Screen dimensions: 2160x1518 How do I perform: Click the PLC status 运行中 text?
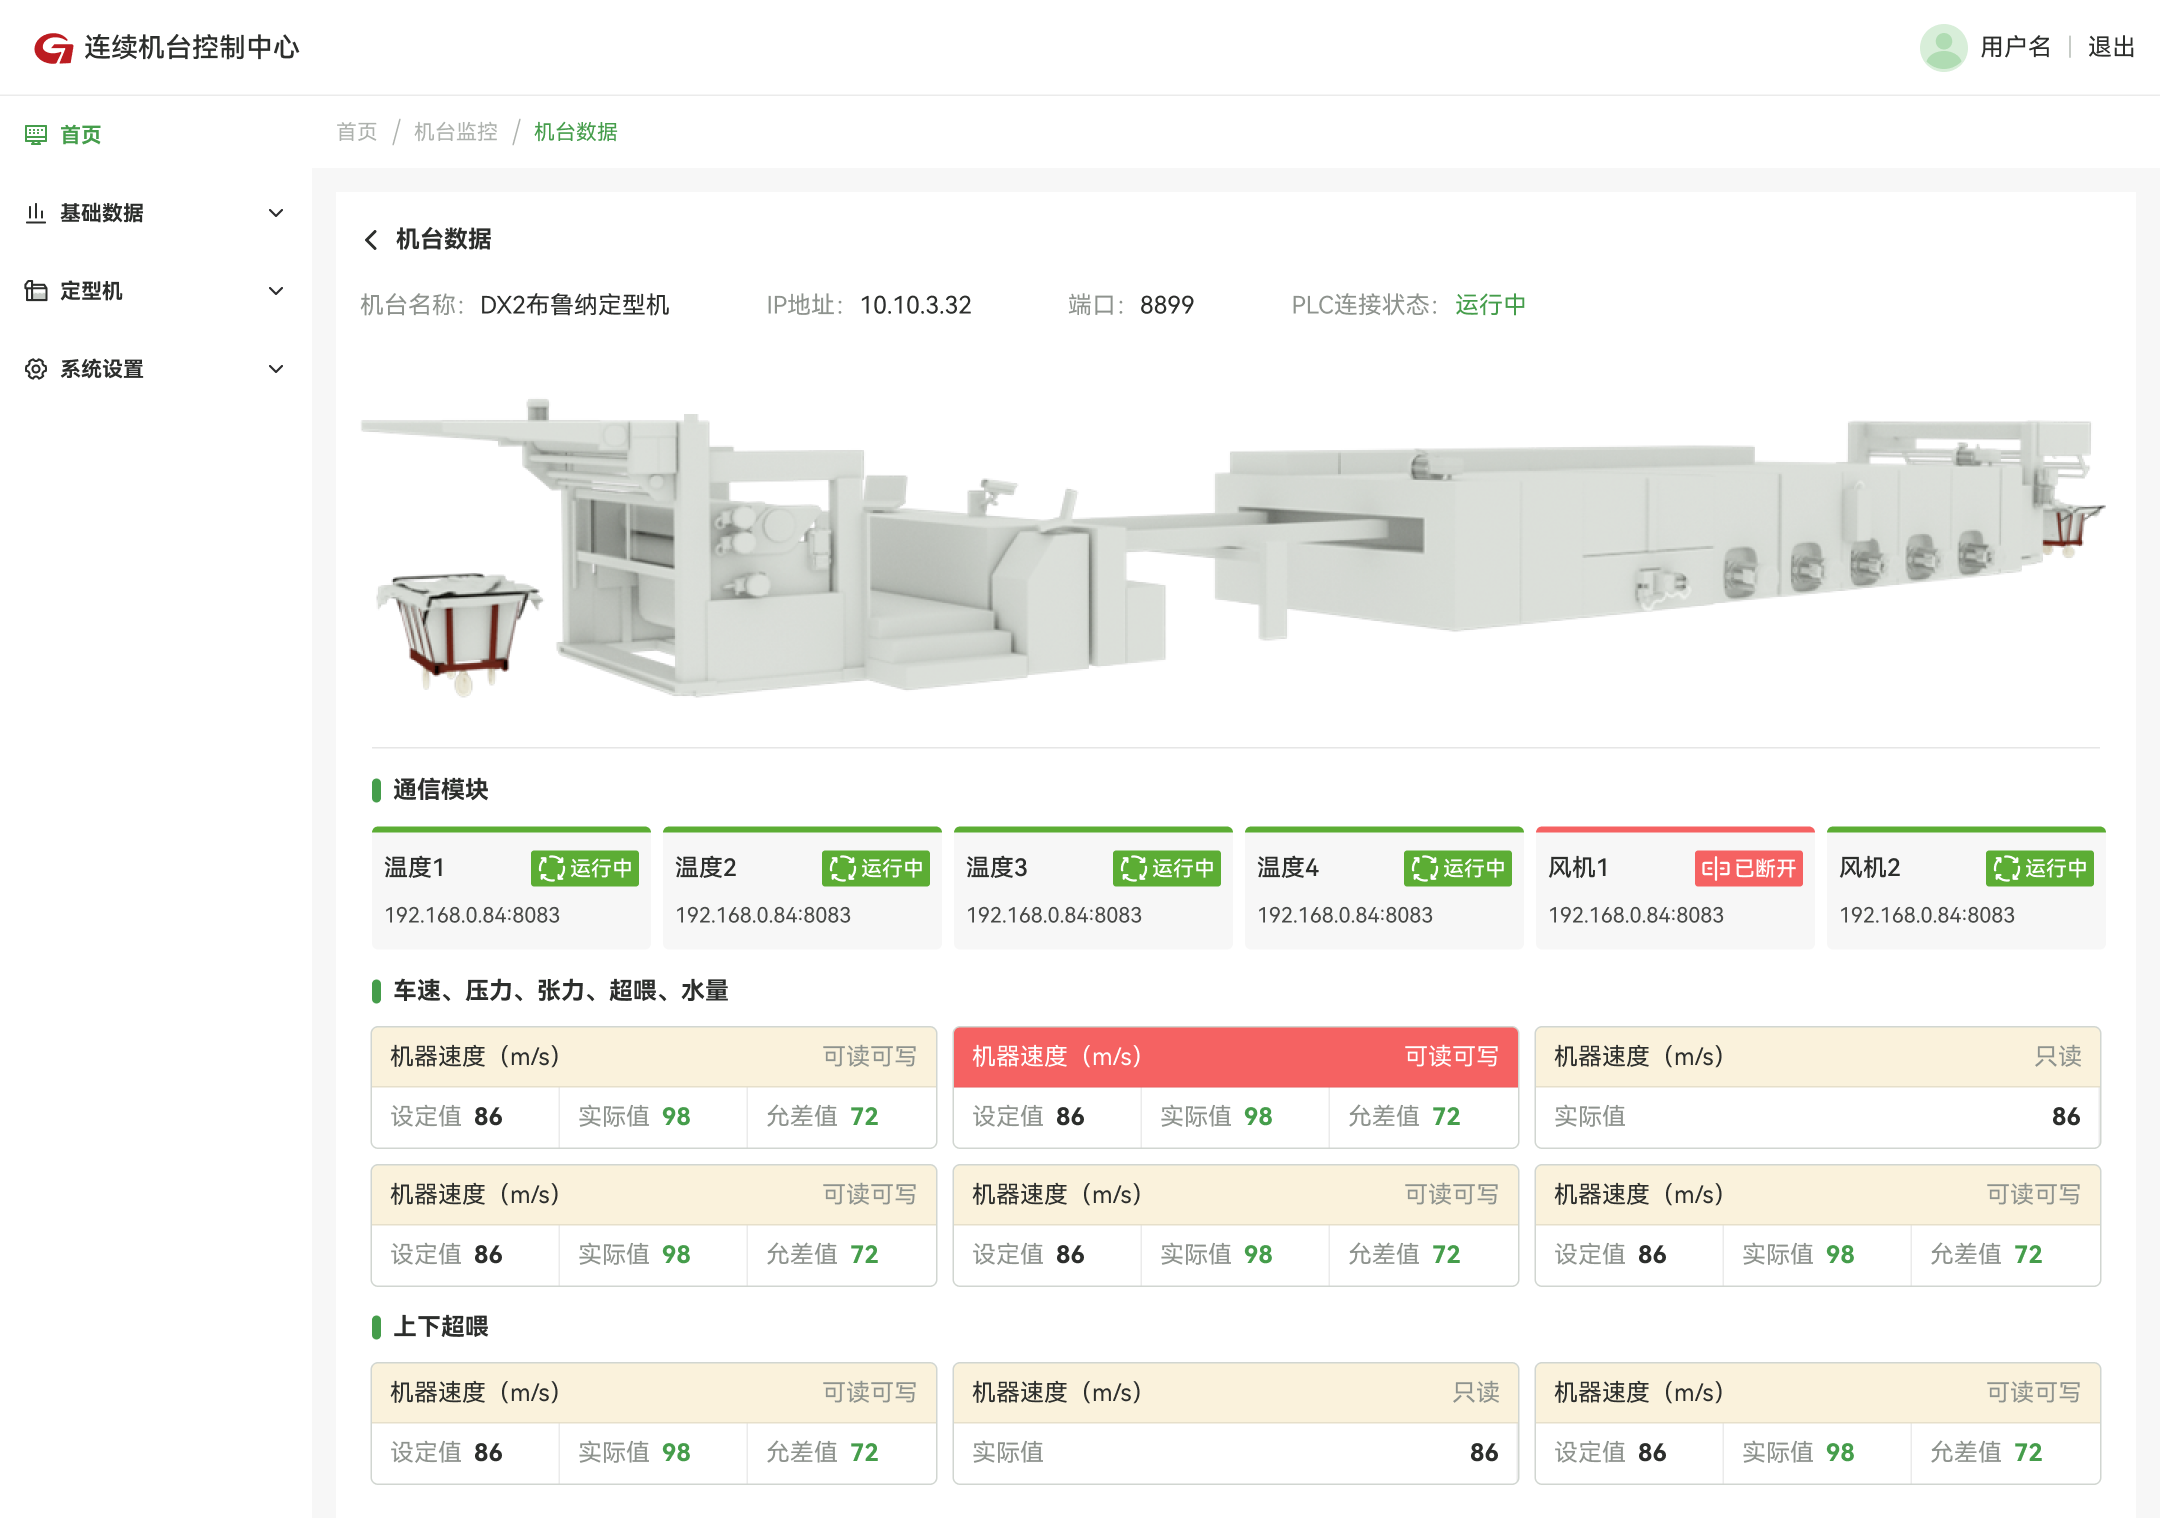click(x=1490, y=305)
